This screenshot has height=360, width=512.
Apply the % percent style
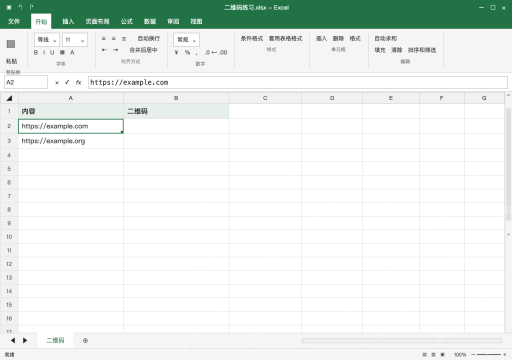pyautogui.click(x=187, y=52)
